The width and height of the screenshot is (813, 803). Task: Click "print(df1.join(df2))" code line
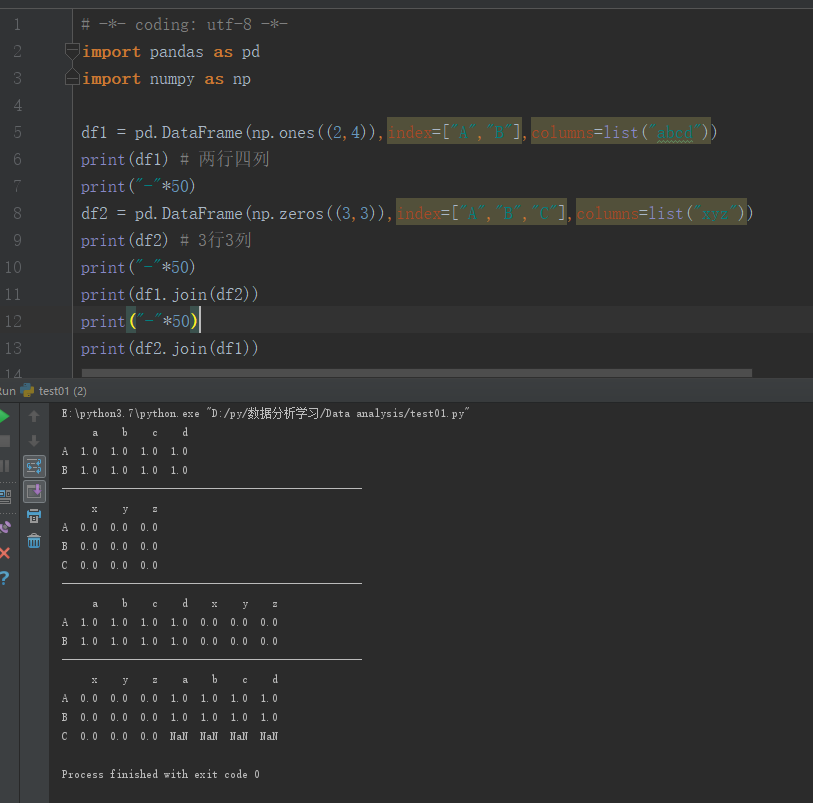pyautogui.click(x=169, y=294)
